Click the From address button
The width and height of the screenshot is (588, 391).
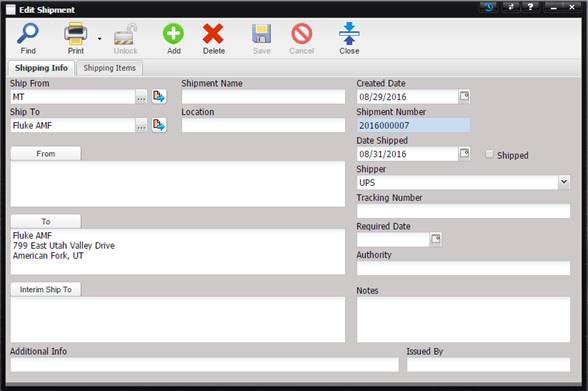coord(46,154)
